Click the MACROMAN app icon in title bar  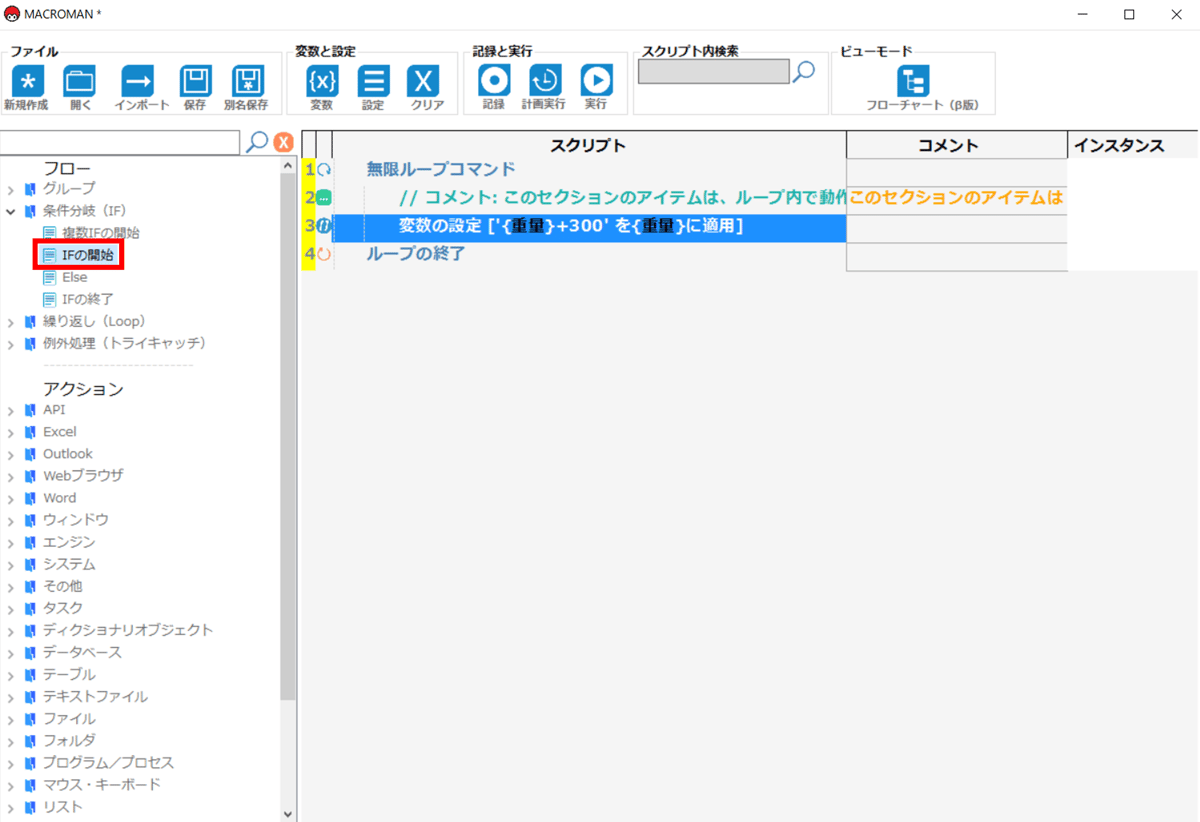click(12, 14)
